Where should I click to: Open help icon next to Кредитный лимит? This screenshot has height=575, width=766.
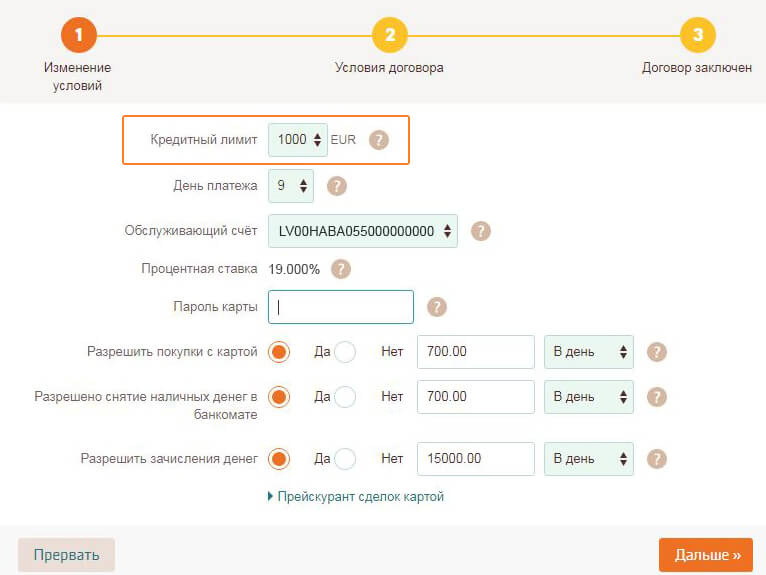[379, 140]
